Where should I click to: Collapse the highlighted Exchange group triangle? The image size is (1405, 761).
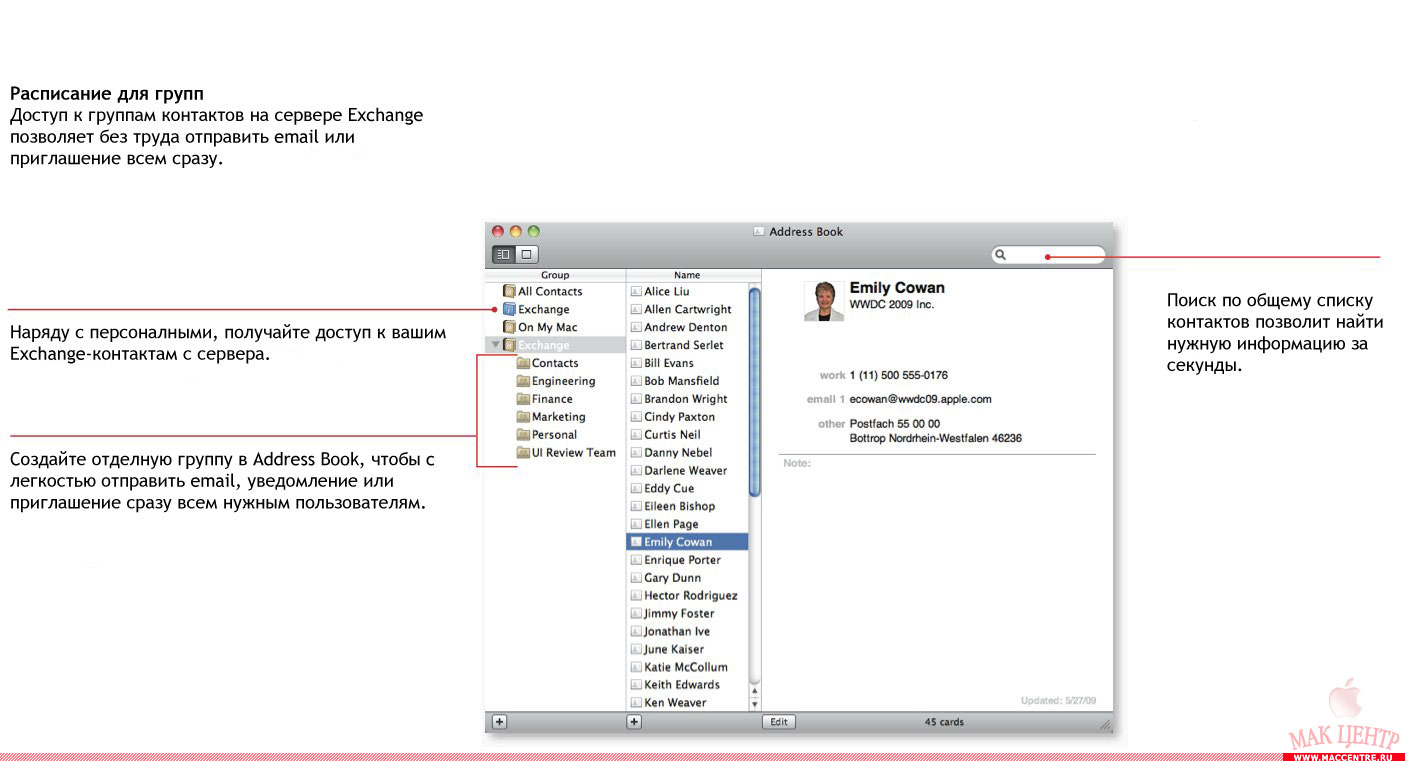click(495, 345)
